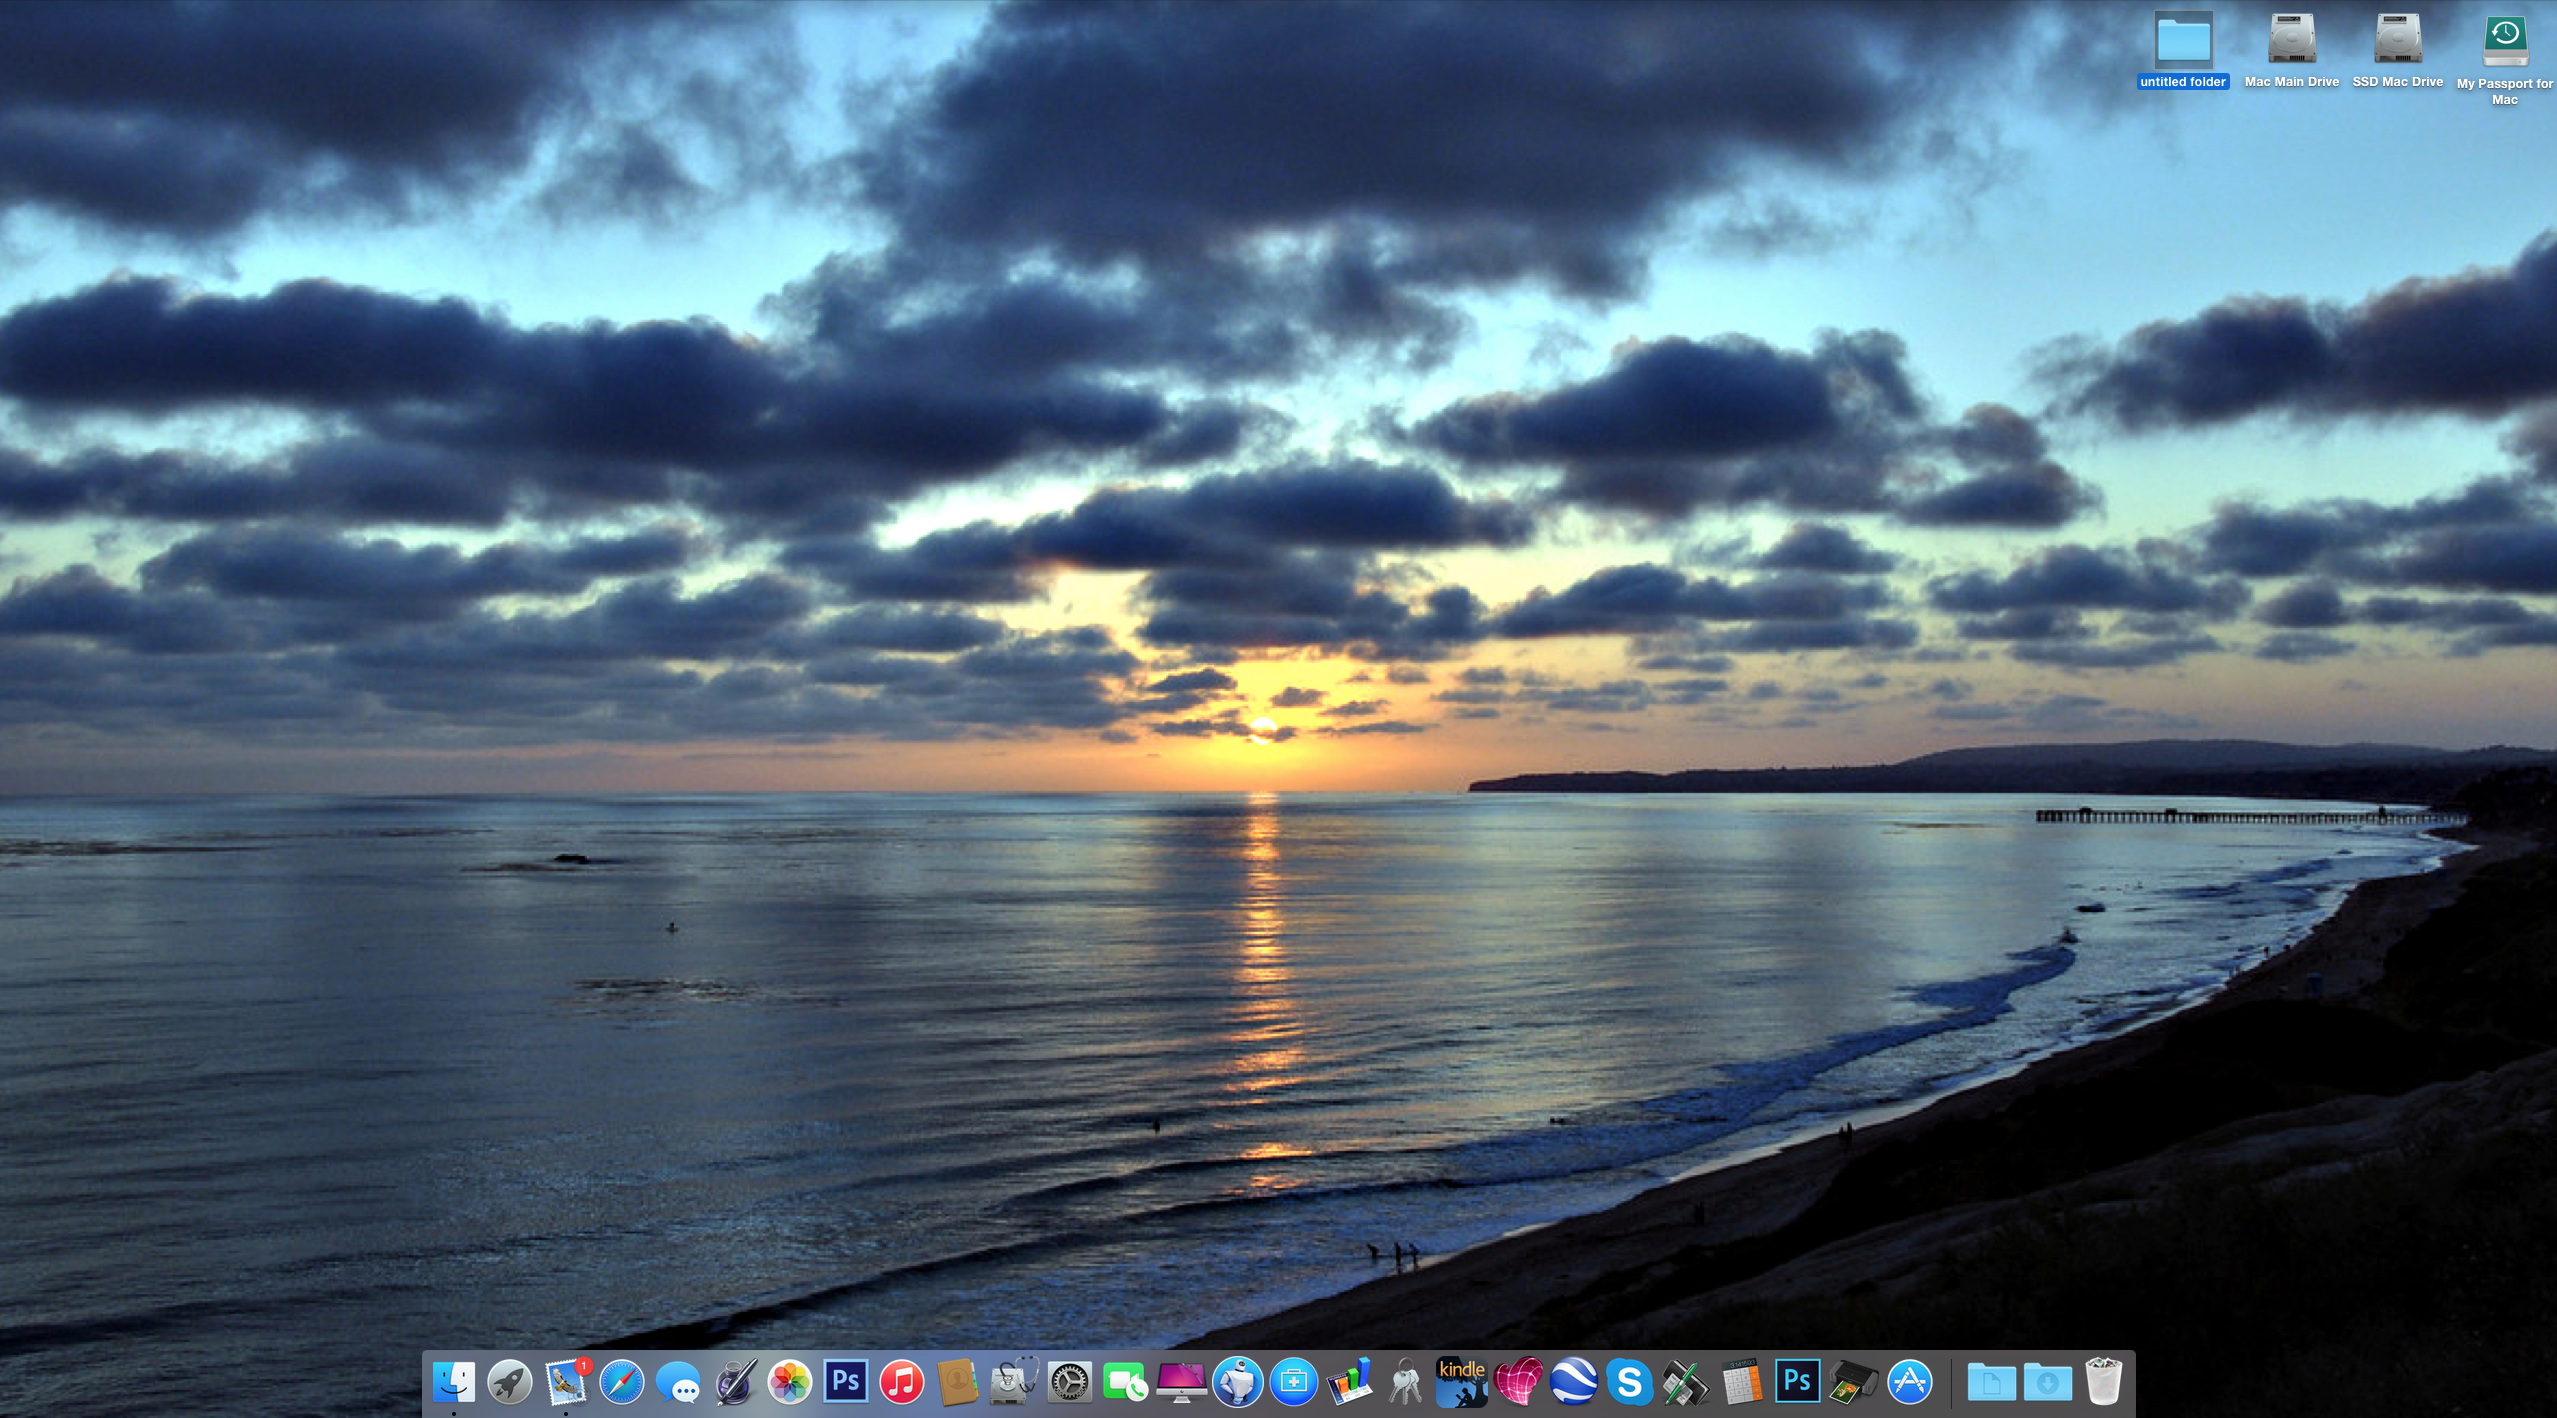
Task: Launch Photos app from dock
Action: pos(790,1382)
